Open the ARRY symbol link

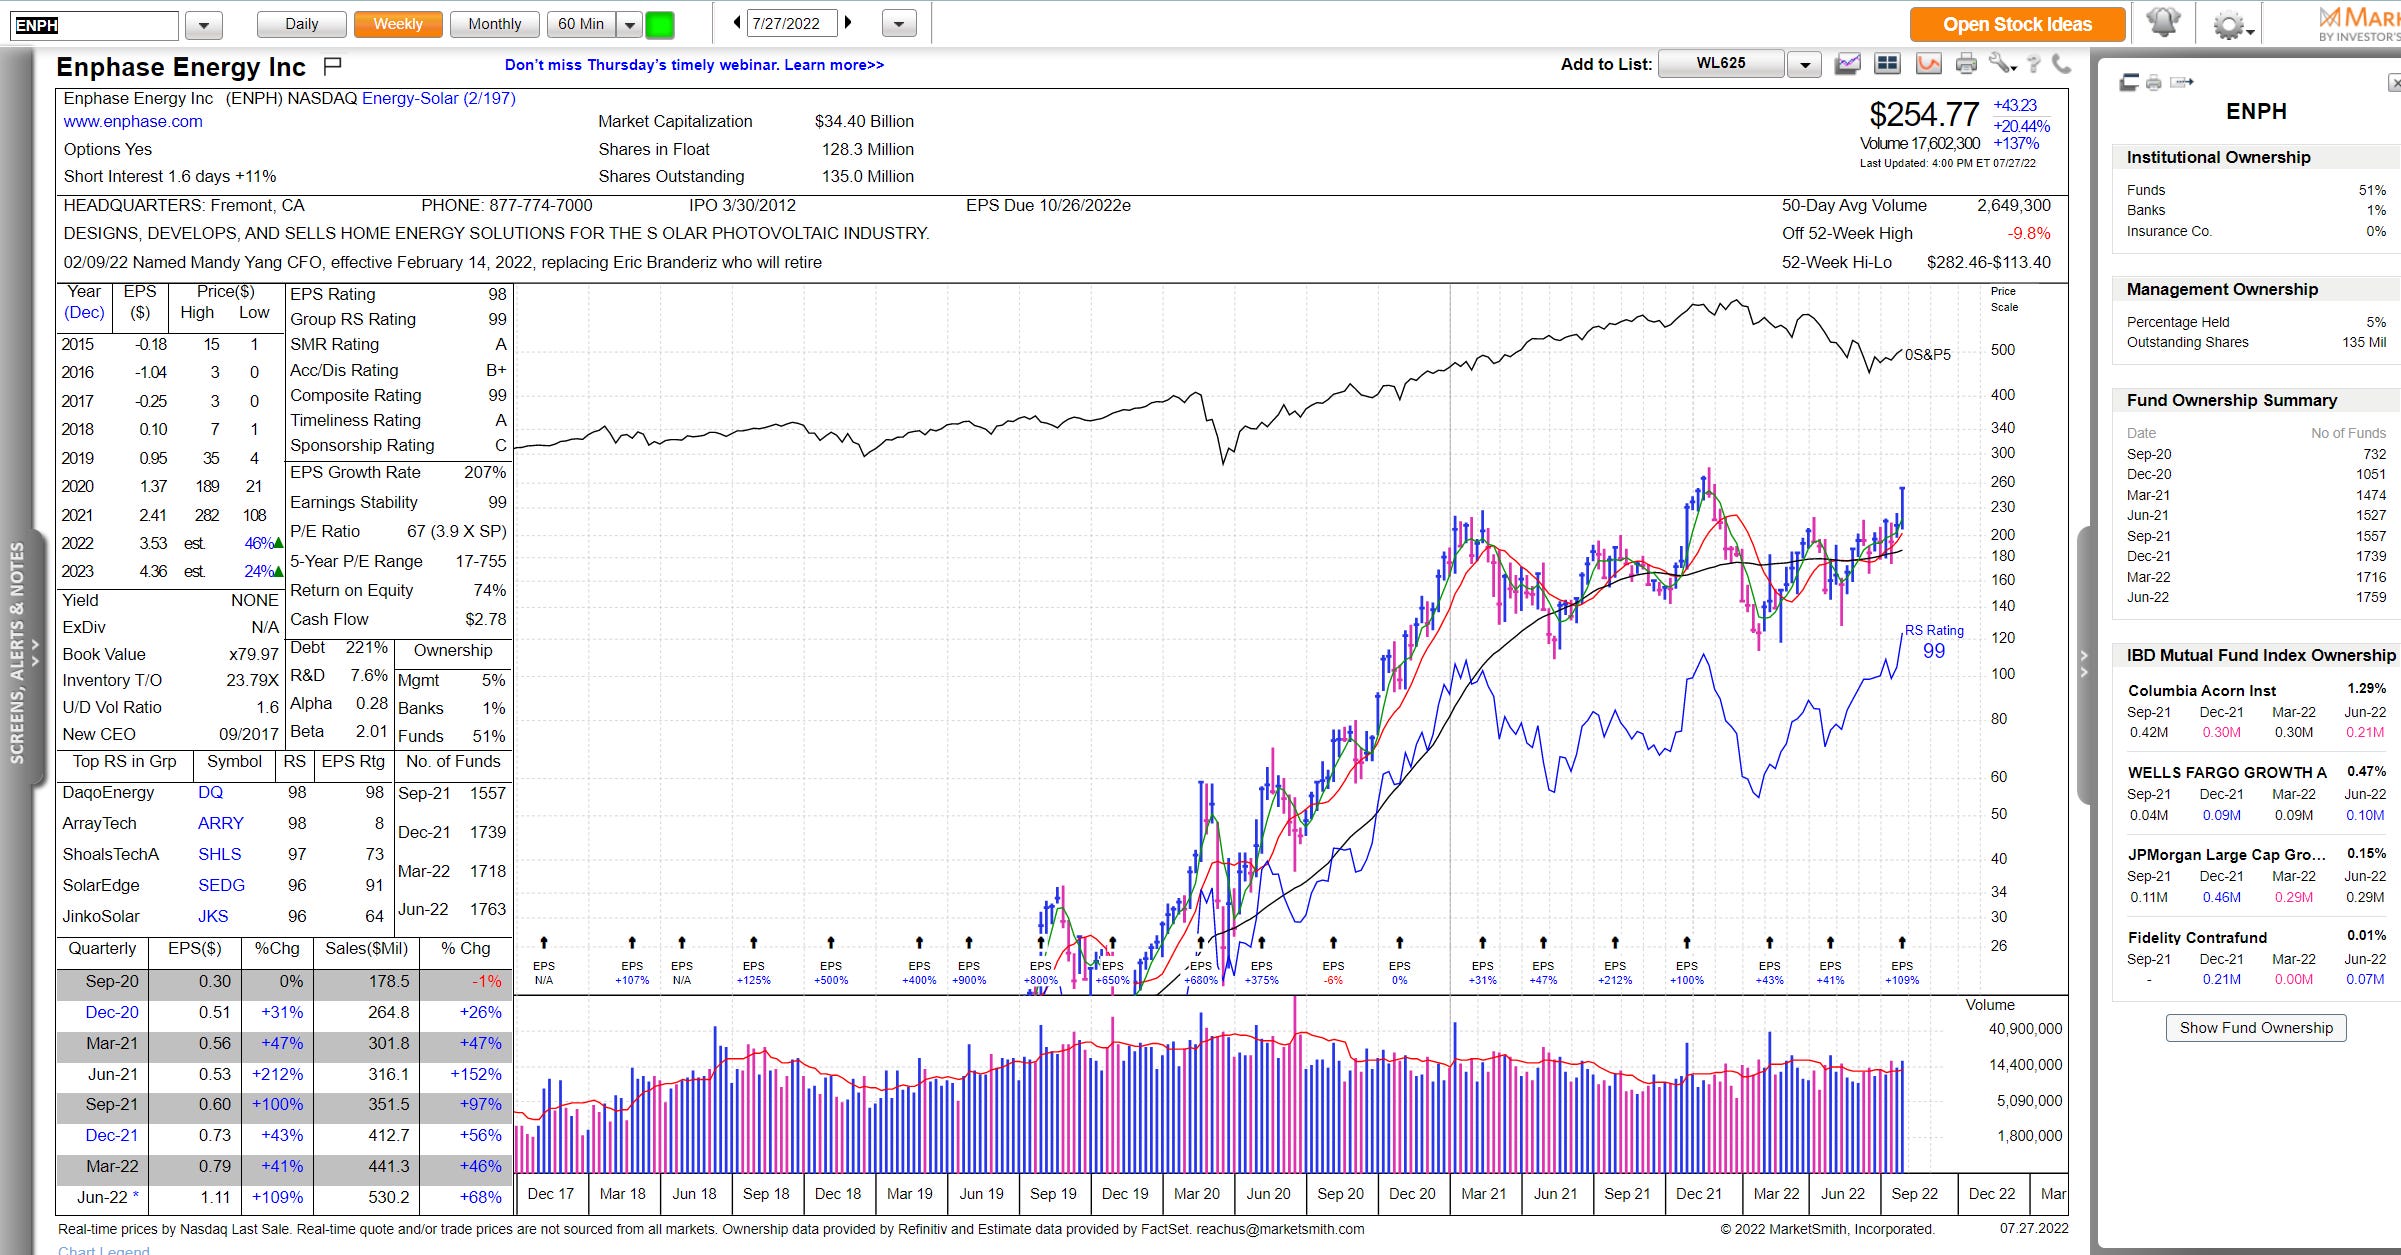[221, 824]
